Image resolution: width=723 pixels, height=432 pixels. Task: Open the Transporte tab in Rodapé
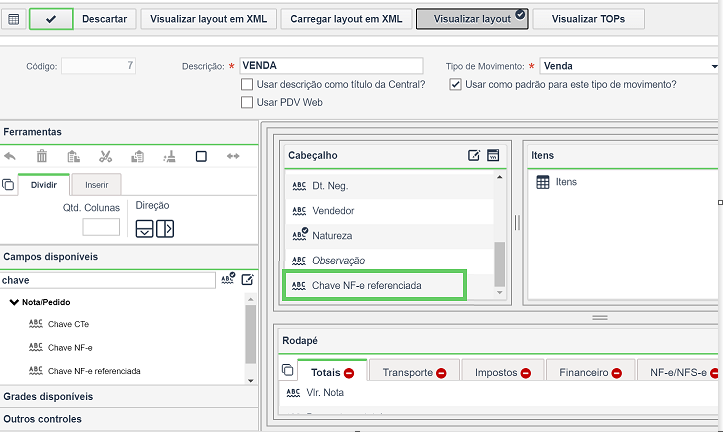click(x=414, y=372)
